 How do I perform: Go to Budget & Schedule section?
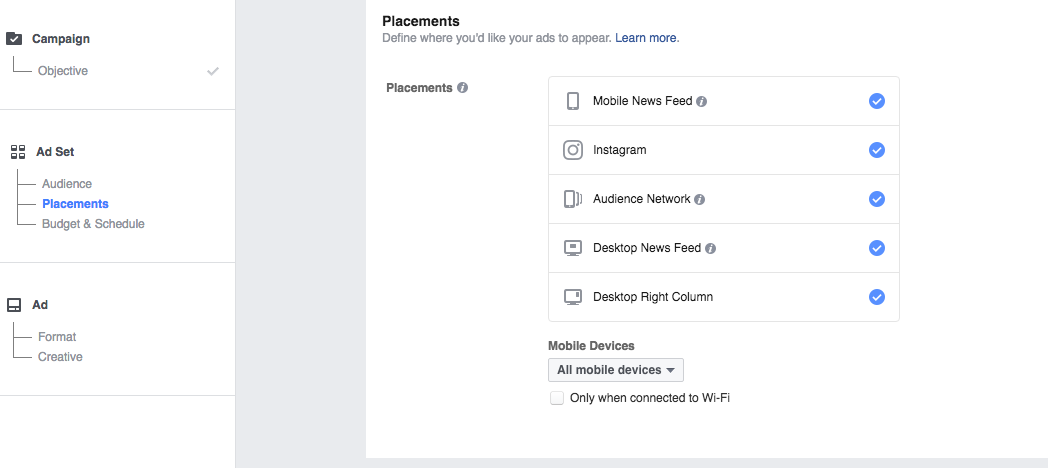tap(93, 224)
